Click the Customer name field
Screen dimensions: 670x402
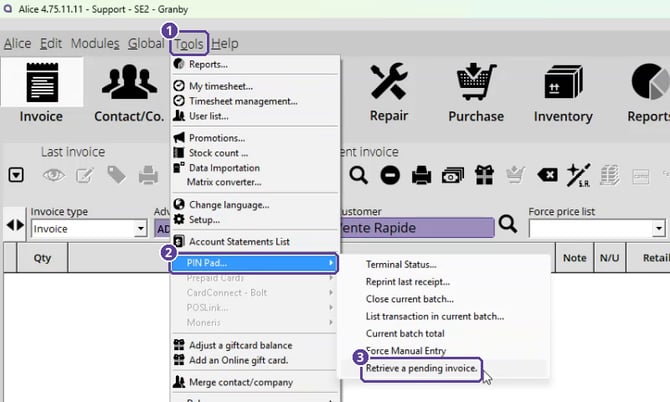[x=417, y=228]
